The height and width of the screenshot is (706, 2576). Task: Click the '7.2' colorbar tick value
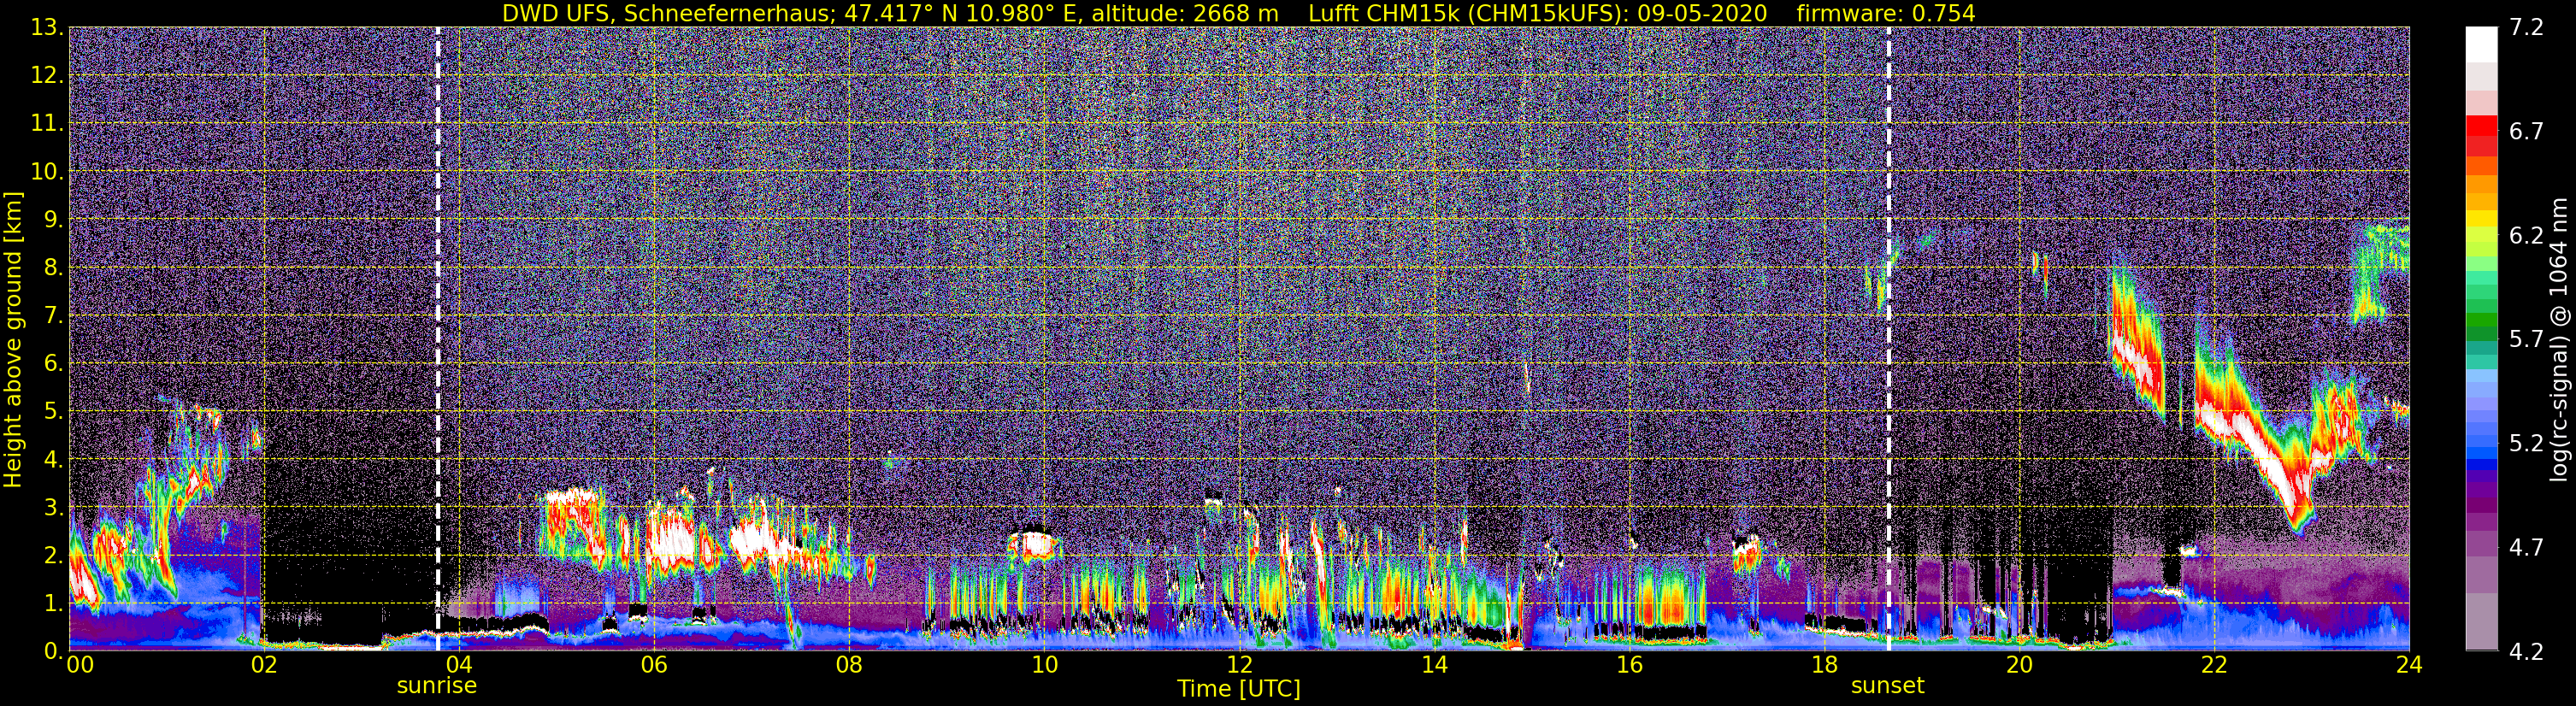coord(2526,27)
